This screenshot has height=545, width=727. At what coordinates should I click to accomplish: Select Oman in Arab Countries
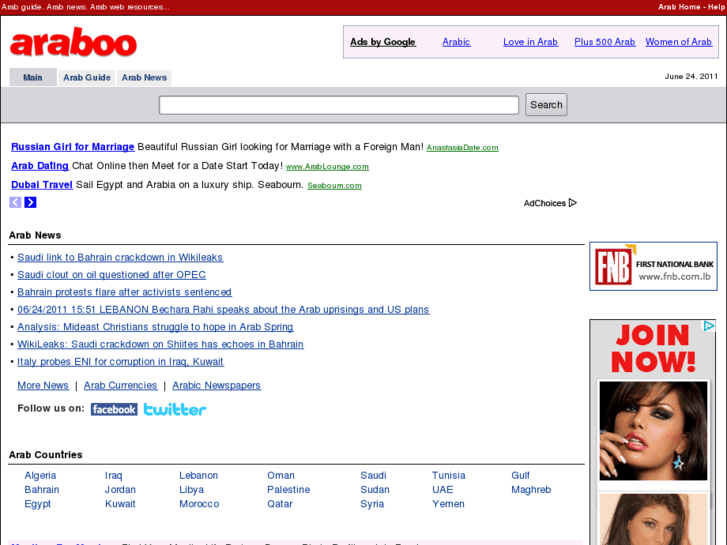coord(281,475)
